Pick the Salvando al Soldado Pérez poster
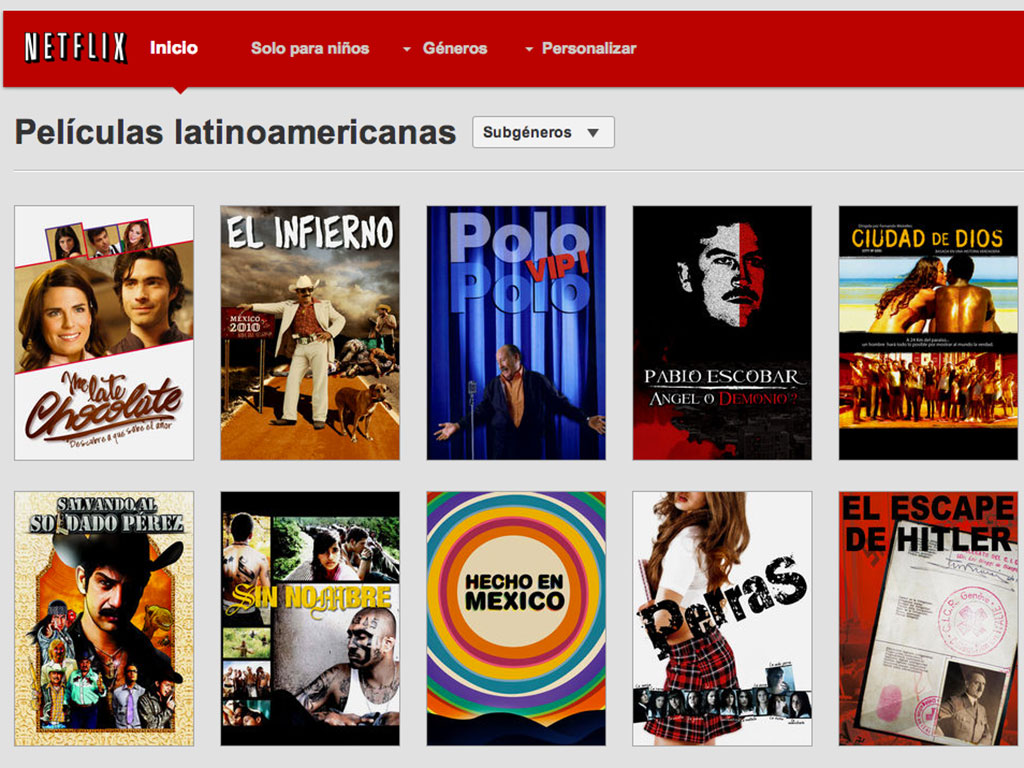Screen dimensions: 1024x768 [104, 618]
